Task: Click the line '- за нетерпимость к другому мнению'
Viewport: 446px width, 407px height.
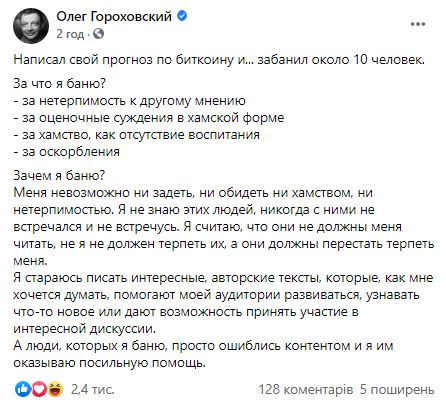Action: click(130, 101)
